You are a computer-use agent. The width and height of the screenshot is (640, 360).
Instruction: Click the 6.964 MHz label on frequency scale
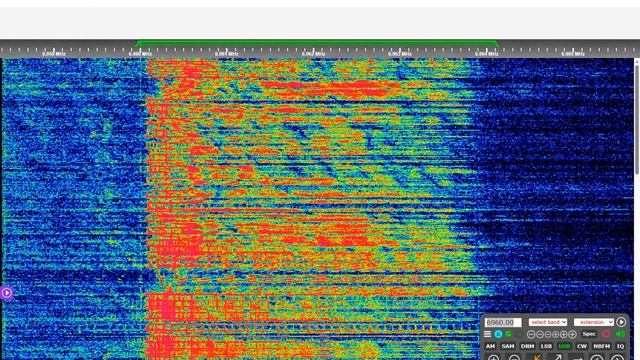tap(486, 54)
